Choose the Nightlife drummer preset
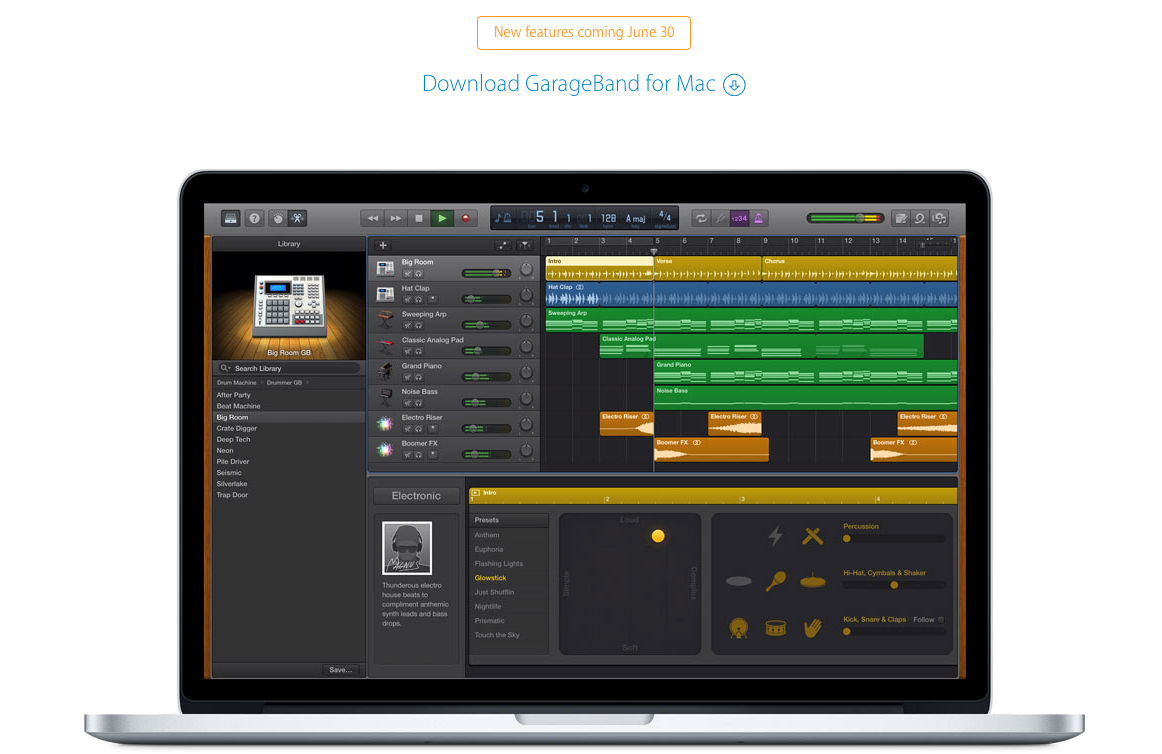 (x=488, y=606)
